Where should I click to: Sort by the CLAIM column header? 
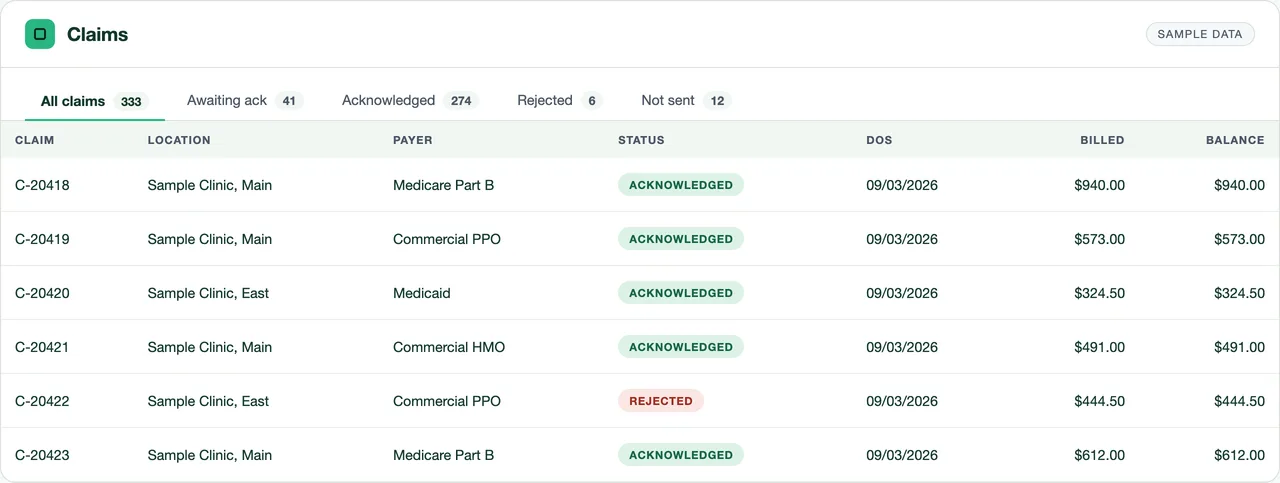tap(35, 140)
